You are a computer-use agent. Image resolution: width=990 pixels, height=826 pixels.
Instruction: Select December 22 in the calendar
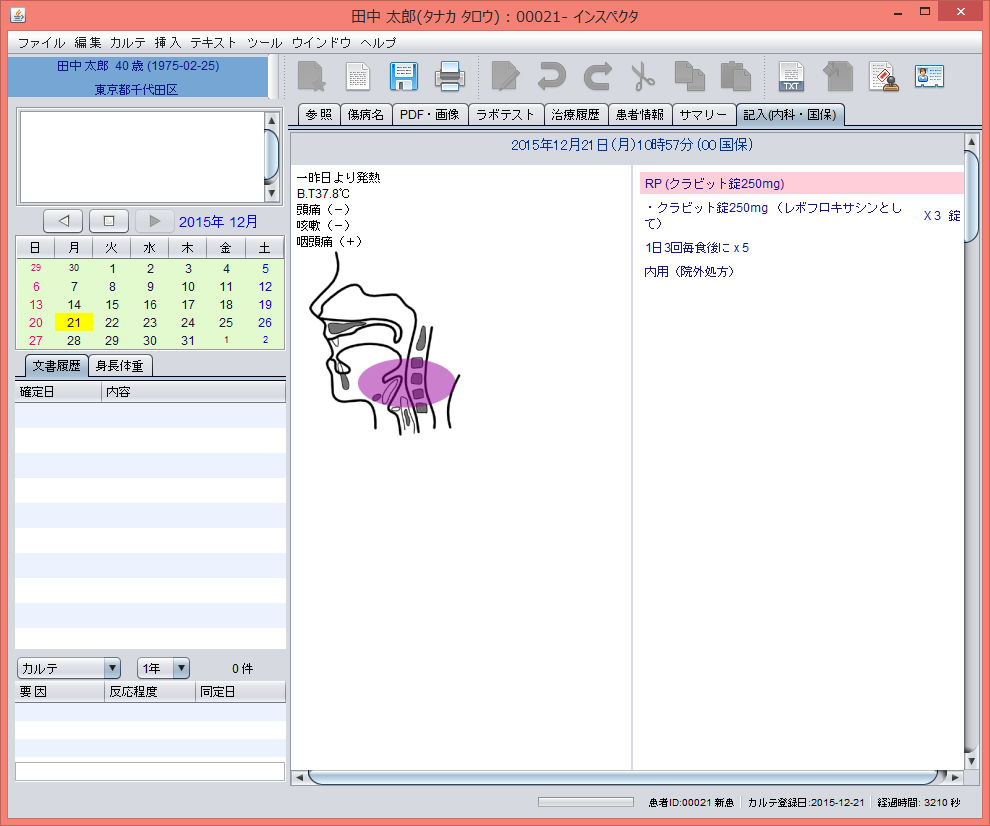coord(112,322)
